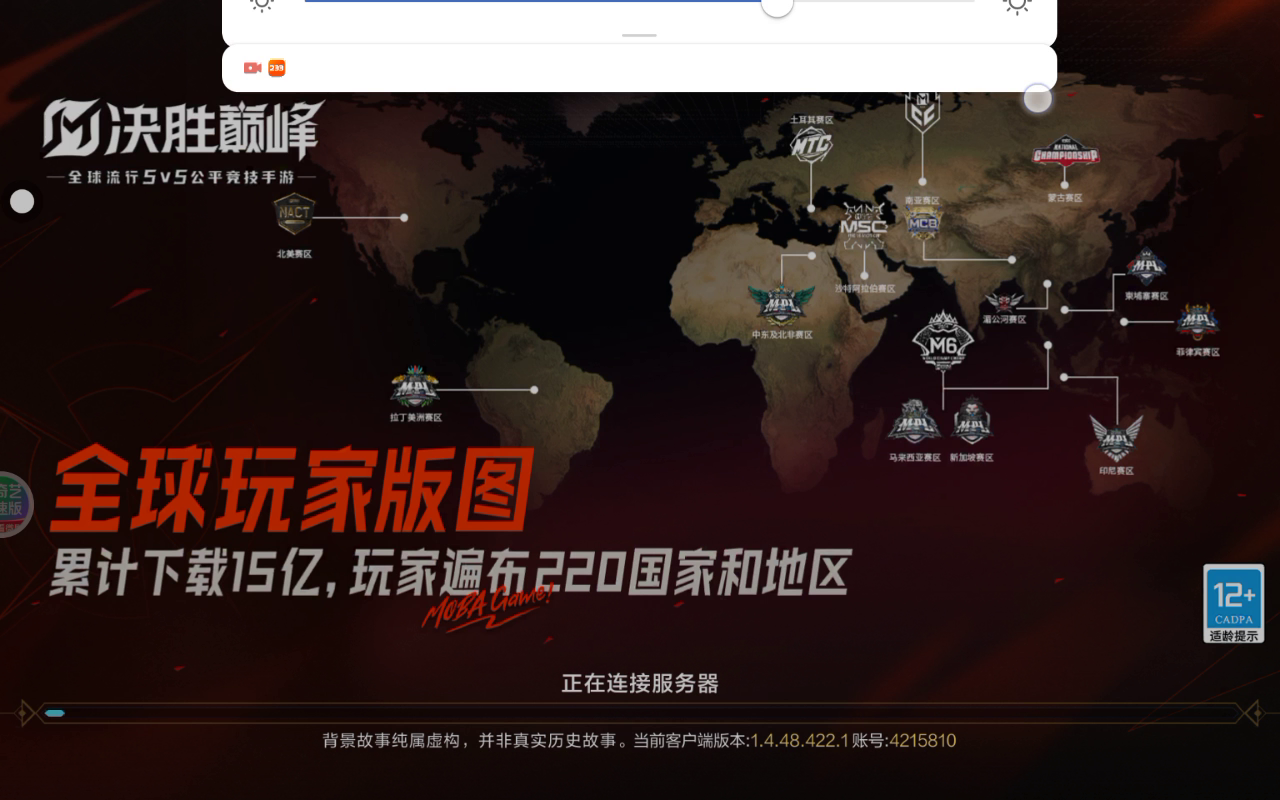This screenshot has width=1280, height=800.
Task: Select the MTC Turkey region logo
Action: pos(811,147)
